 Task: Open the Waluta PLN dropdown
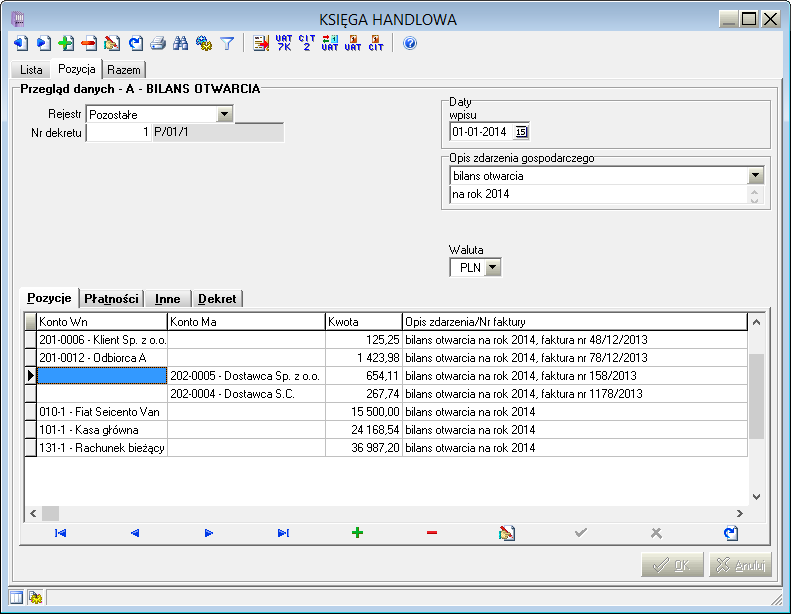point(493,267)
